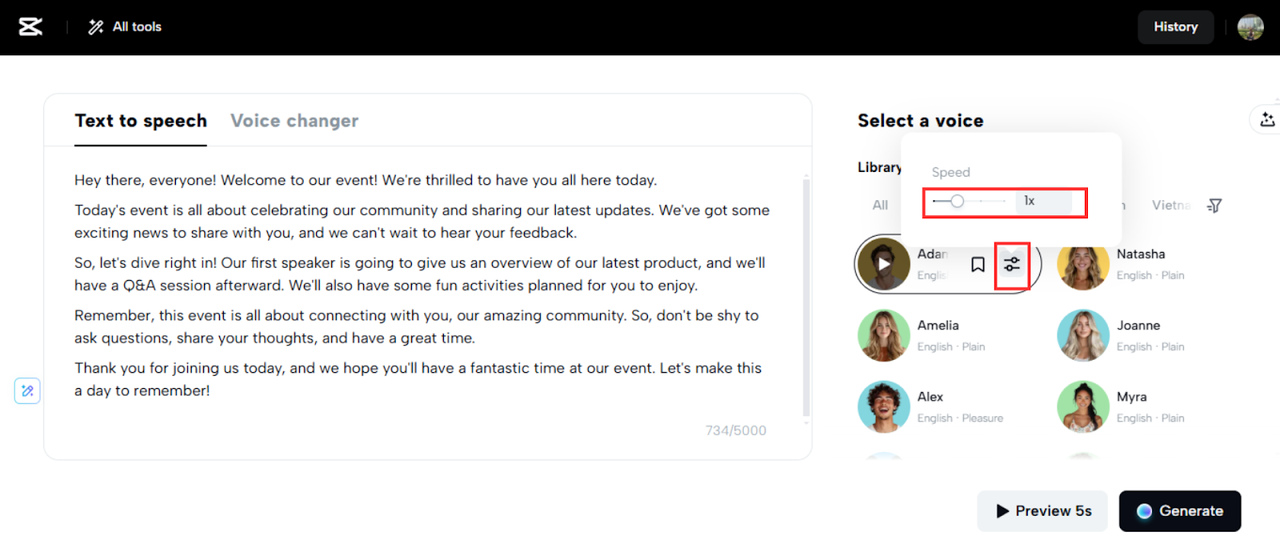Screen dimensions: 1280x560
Task: Click the History button
Action: (x=1175, y=27)
